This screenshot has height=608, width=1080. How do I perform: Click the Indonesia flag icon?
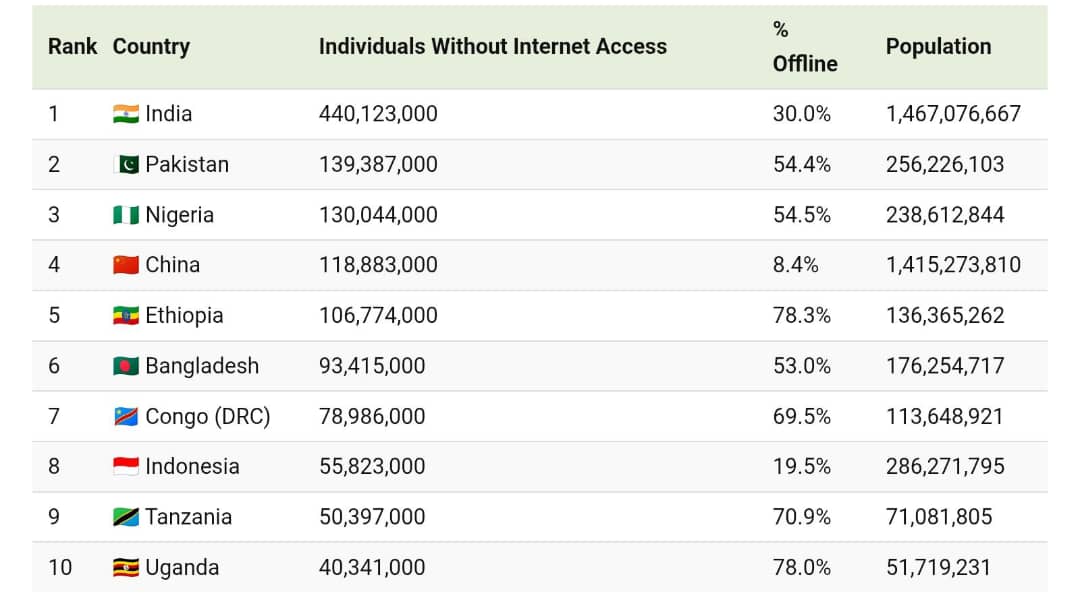point(125,466)
